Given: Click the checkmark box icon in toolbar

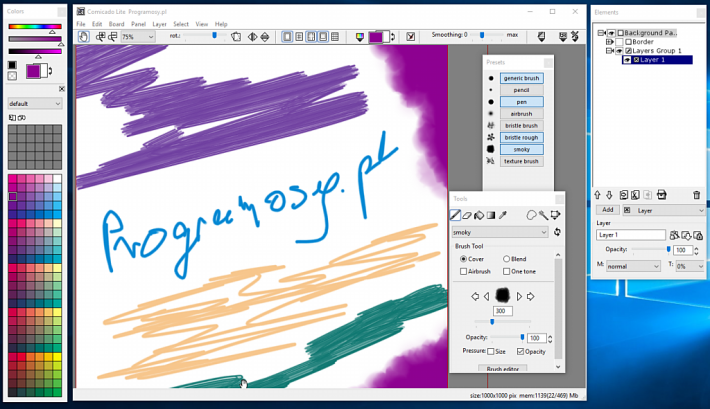Looking at the screenshot, I should tap(411, 37).
